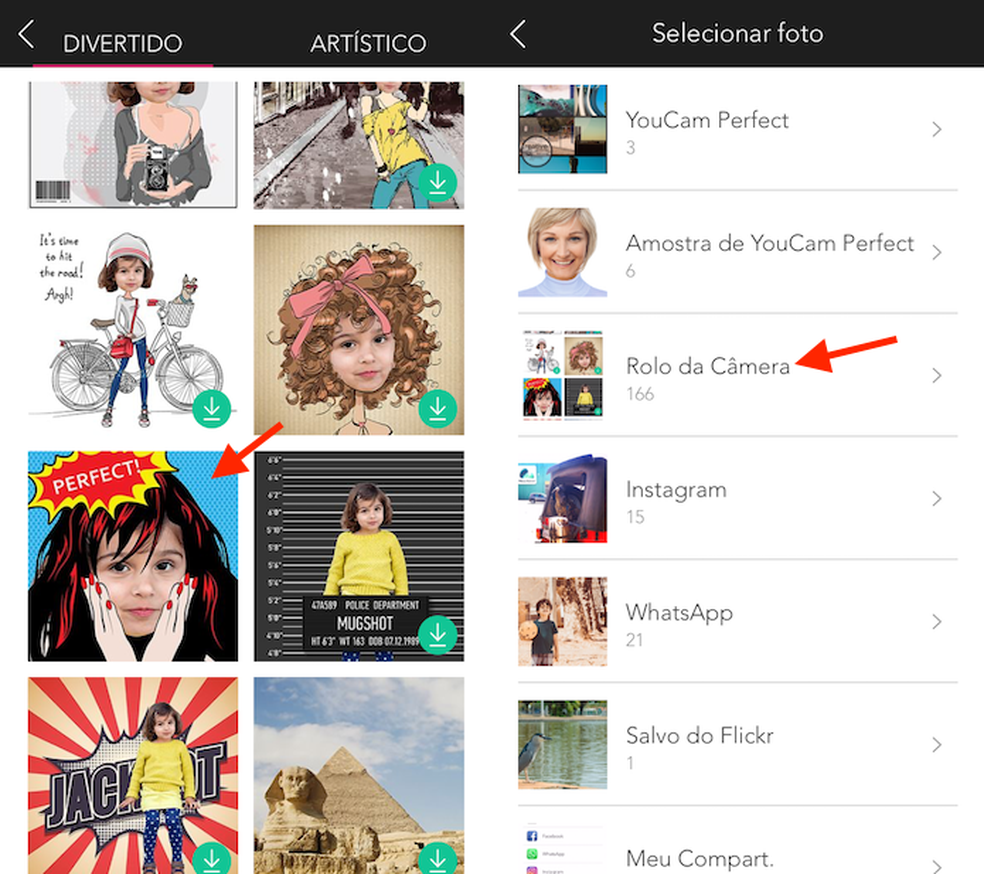Expand the YouCam Perfect album chevron
Image resolution: width=984 pixels, height=874 pixels.
click(937, 130)
